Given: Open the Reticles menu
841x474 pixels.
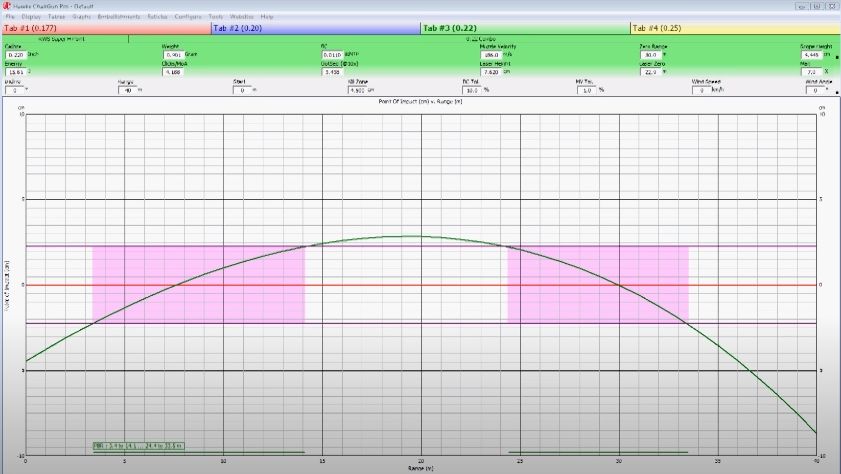Looking at the screenshot, I should coord(157,17).
